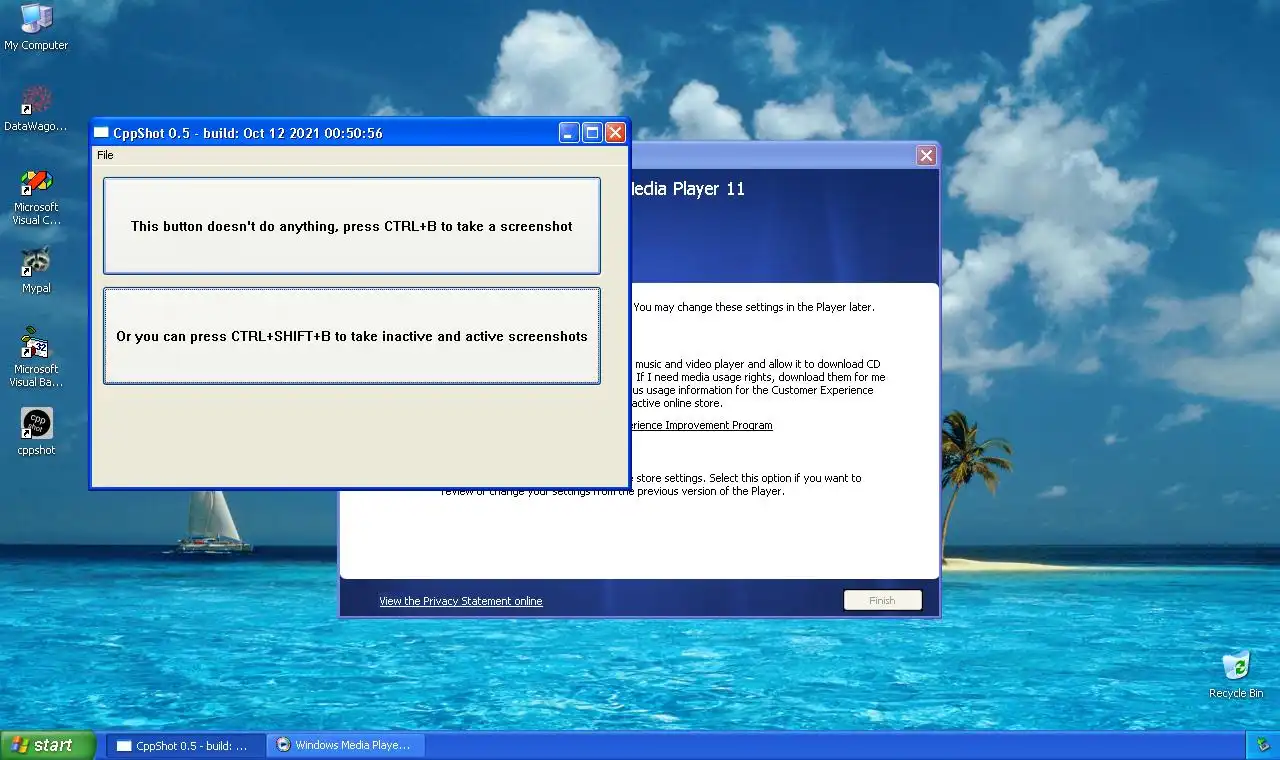Close the CppShot window
Image resolution: width=1280 pixels, height=760 pixels.
(615, 132)
